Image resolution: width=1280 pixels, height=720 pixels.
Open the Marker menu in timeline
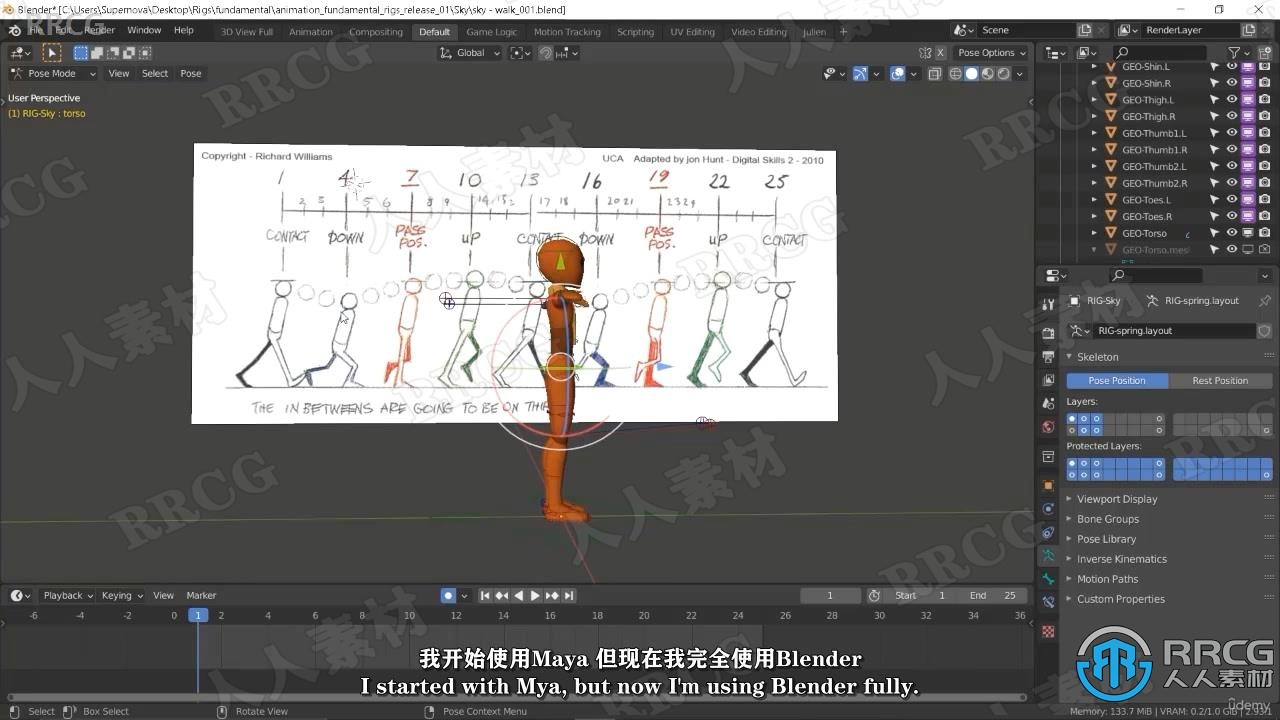(x=201, y=596)
